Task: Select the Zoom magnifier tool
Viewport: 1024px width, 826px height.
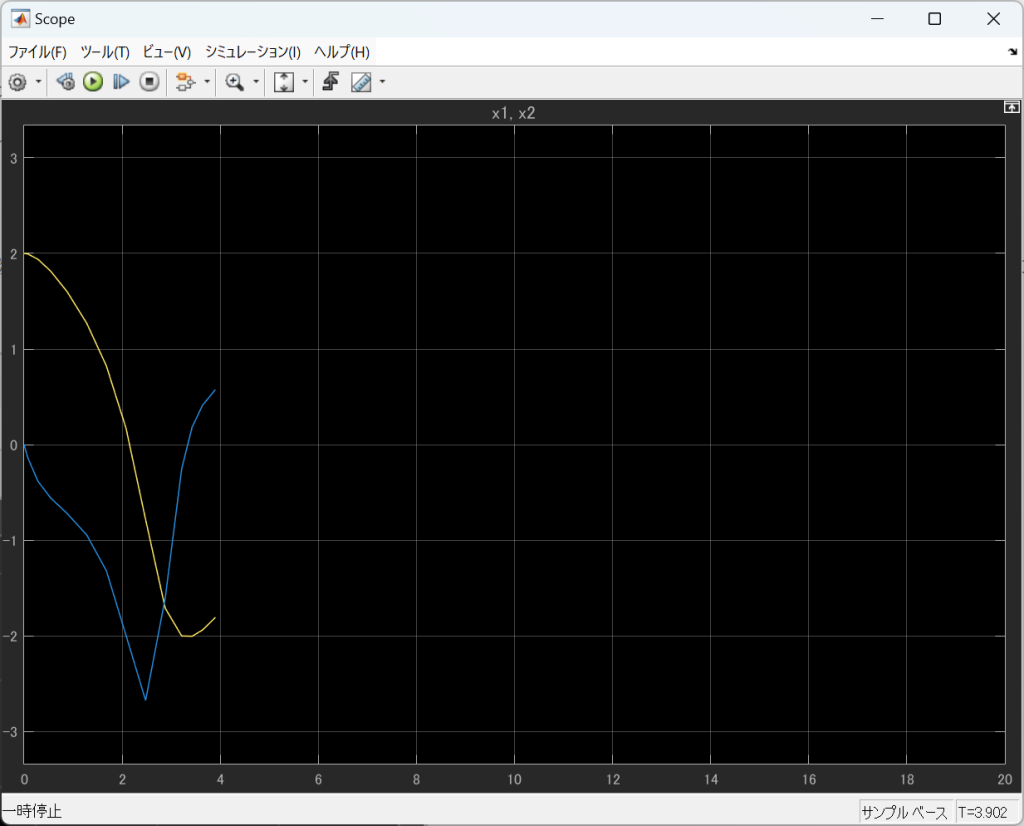Action: (235, 82)
